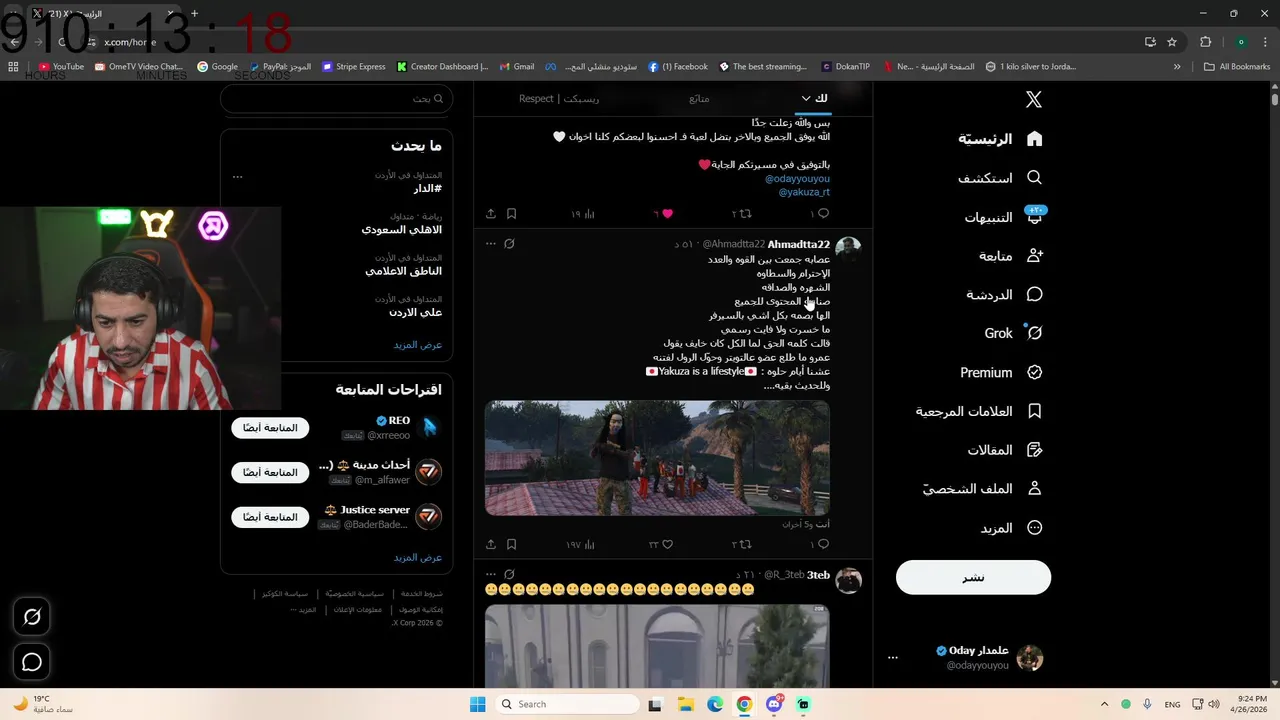
Task: Repost the top post mentioning @odayyouyou
Action: (744, 213)
